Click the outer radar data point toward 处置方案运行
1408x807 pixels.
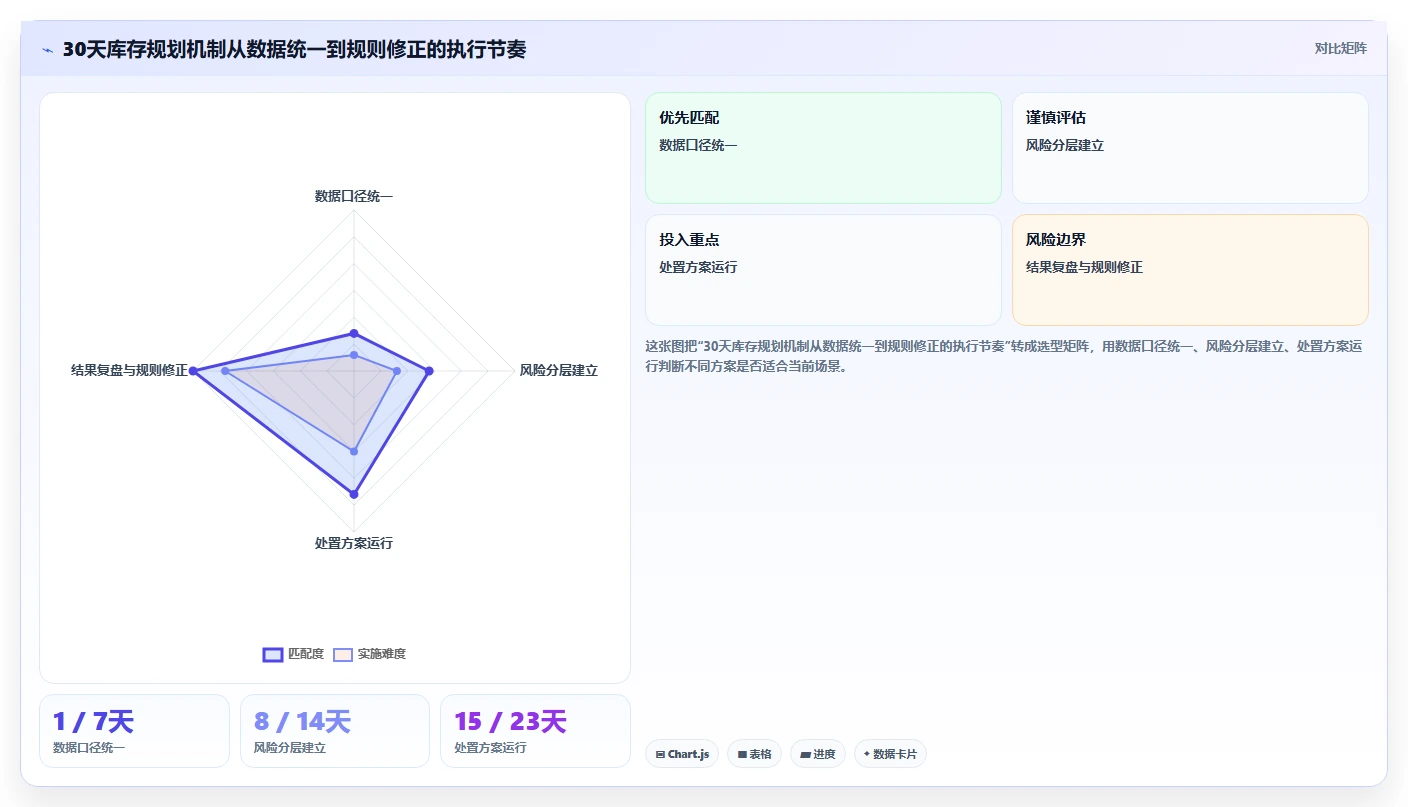click(x=354, y=494)
